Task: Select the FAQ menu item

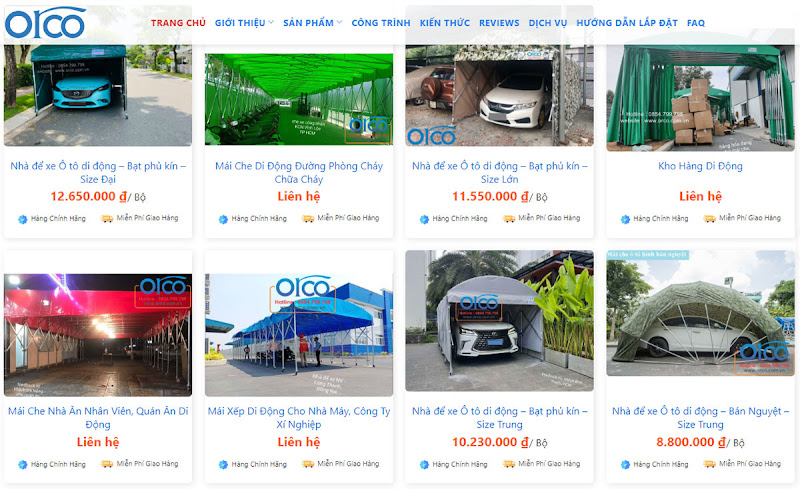Action: tap(695, 23)
